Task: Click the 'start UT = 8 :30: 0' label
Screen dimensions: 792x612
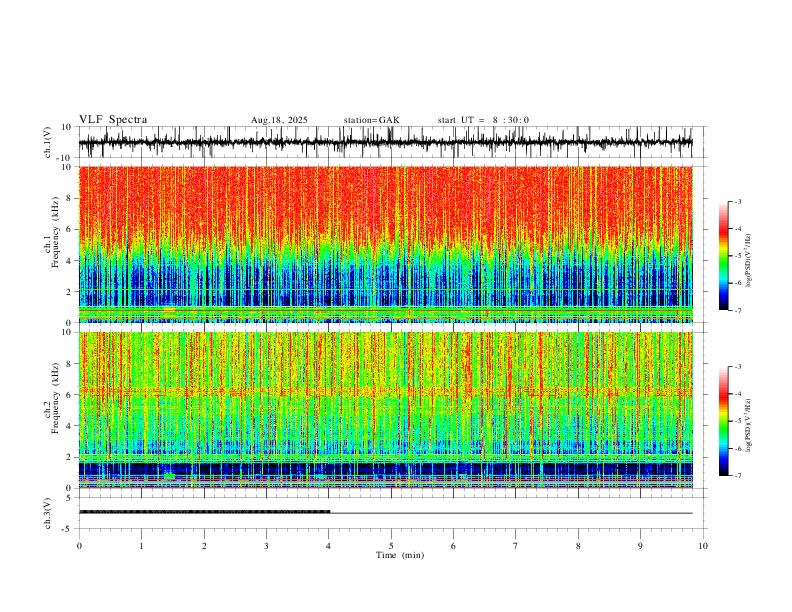Action: [483, 120]
